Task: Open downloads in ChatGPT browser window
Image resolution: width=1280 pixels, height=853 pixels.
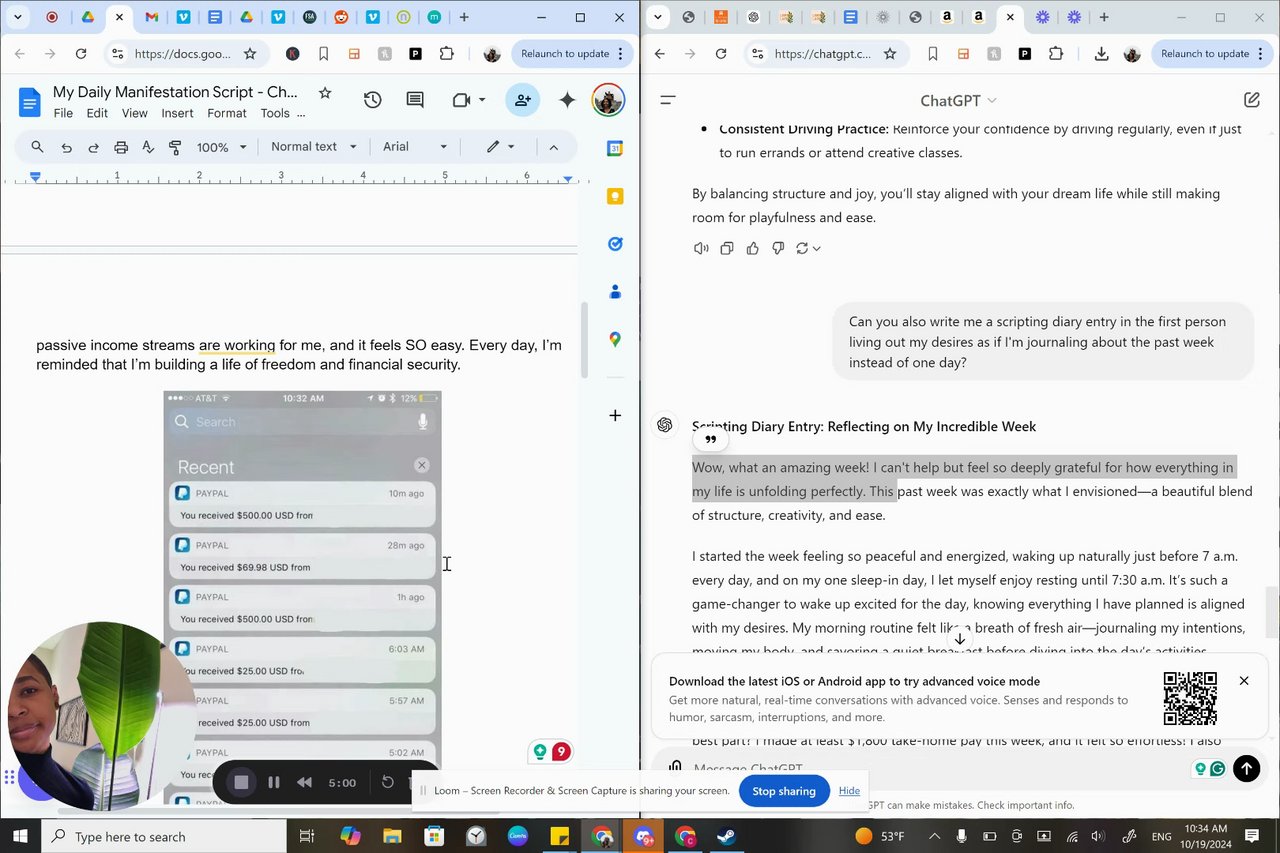Action: pyautogui.click(x=1101, y=54)
